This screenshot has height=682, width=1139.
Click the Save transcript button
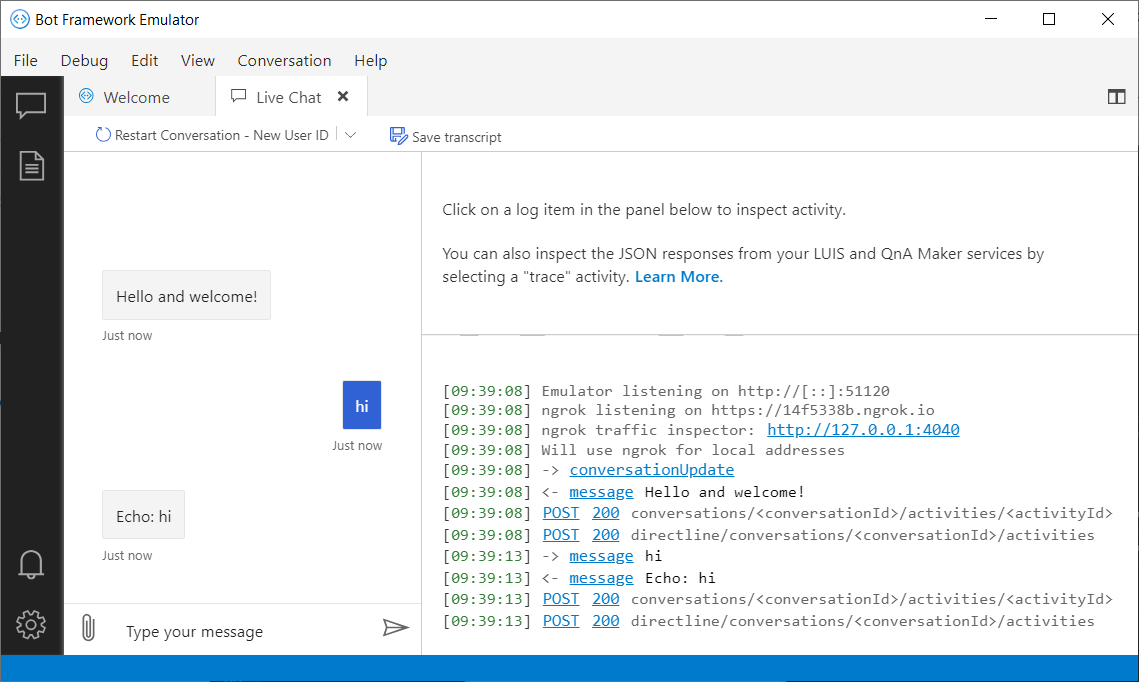(x=445, y=137)
